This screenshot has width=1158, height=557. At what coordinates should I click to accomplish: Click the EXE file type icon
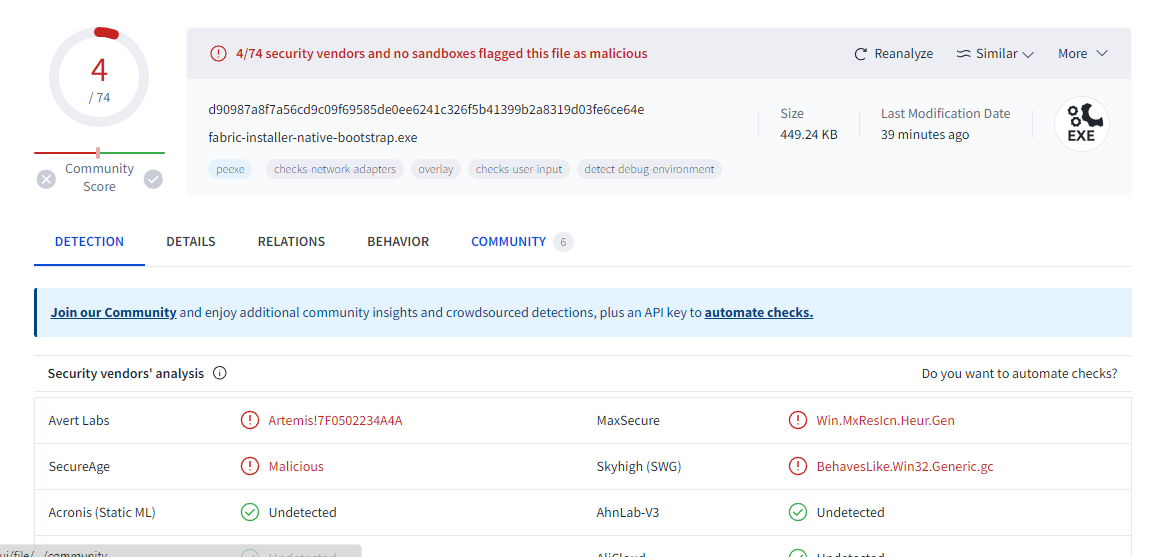click(1081, 124)
